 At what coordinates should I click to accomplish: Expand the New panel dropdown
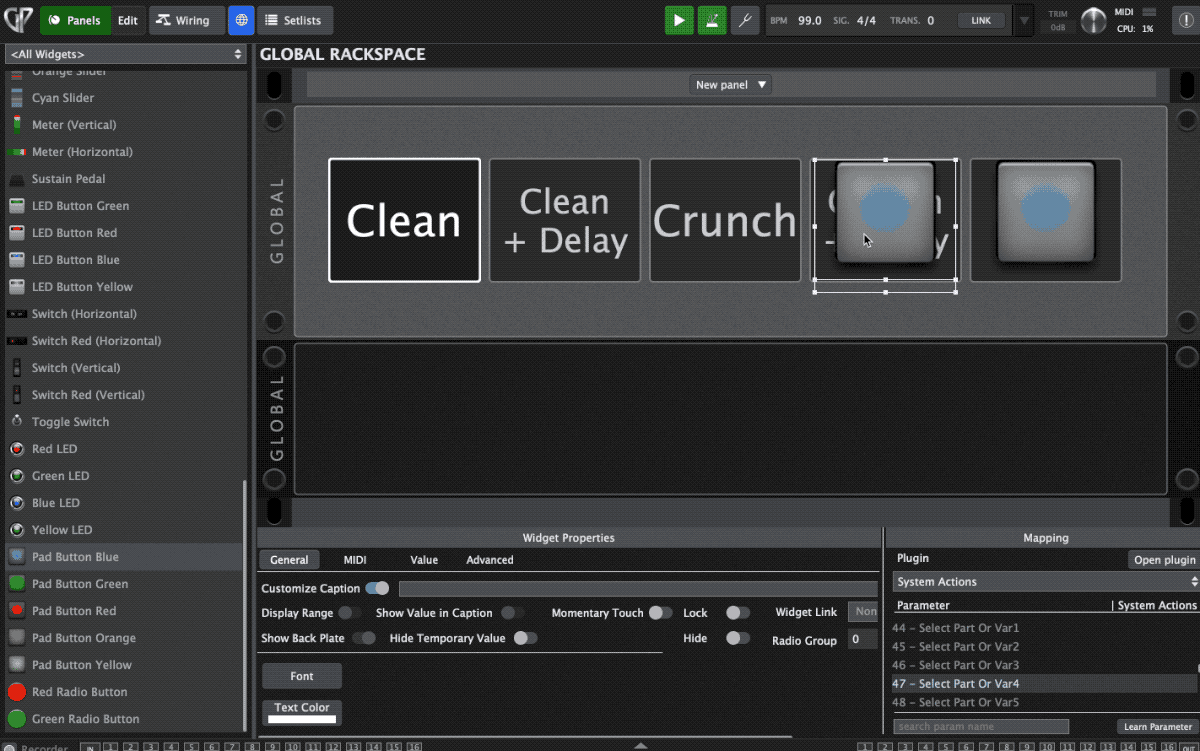[x=731, y=85]
